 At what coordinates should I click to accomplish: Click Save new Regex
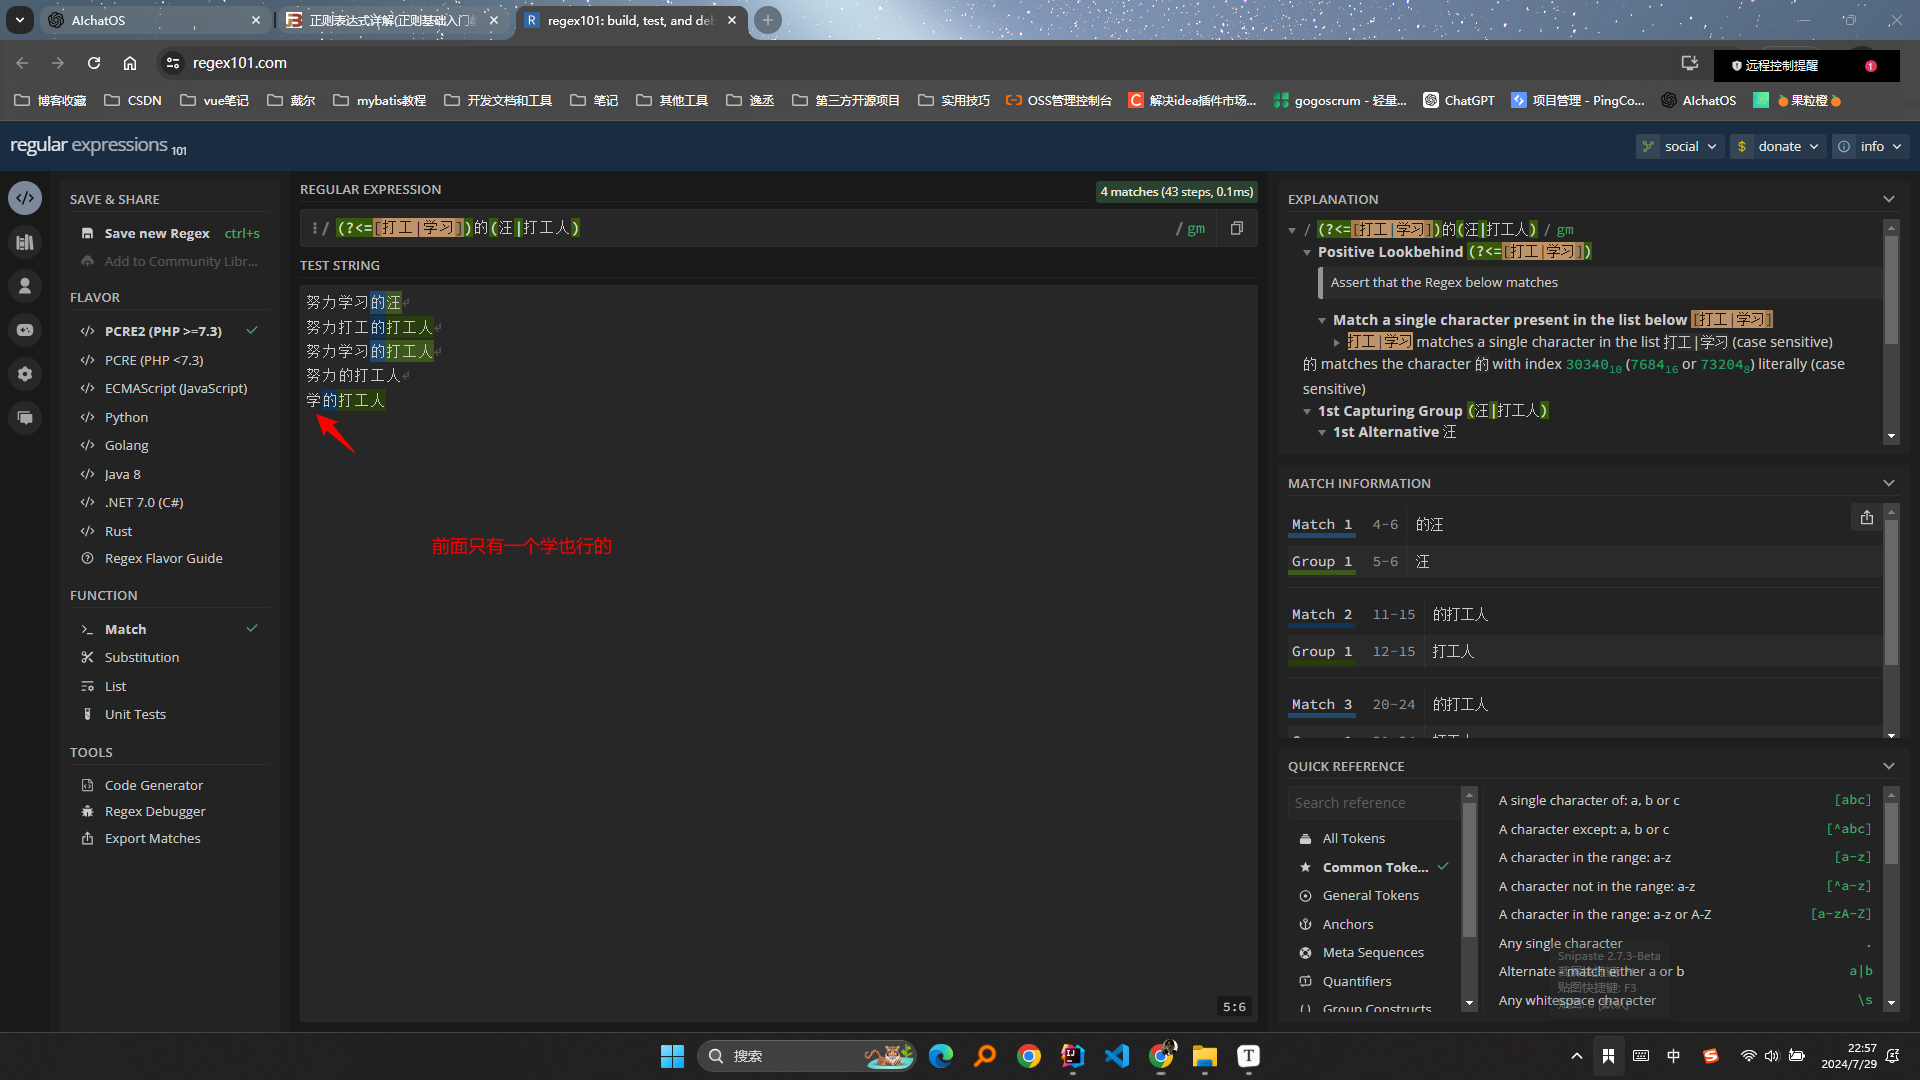(x=157, y=233)
